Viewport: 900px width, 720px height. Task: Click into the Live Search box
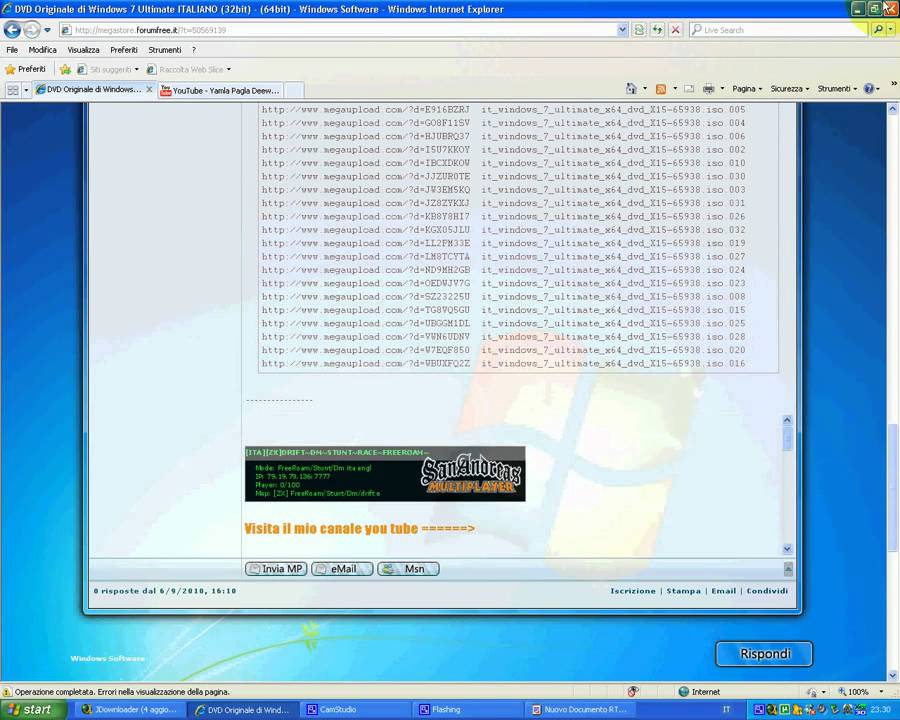click(x=779, y=30)
